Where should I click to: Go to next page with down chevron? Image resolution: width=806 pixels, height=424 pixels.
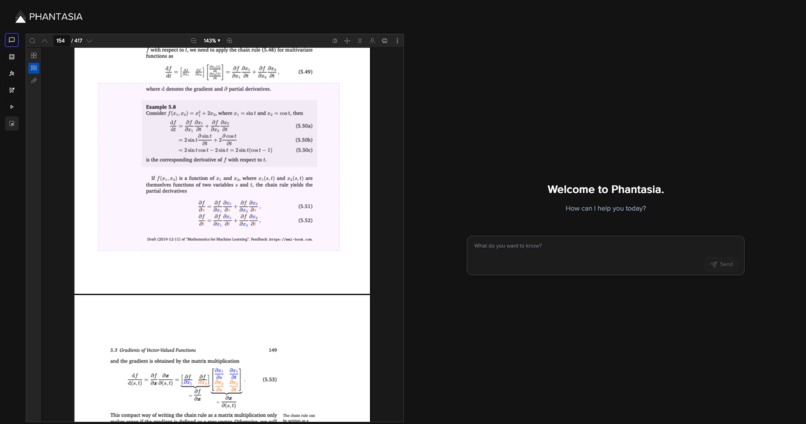(x=89, y=41)
